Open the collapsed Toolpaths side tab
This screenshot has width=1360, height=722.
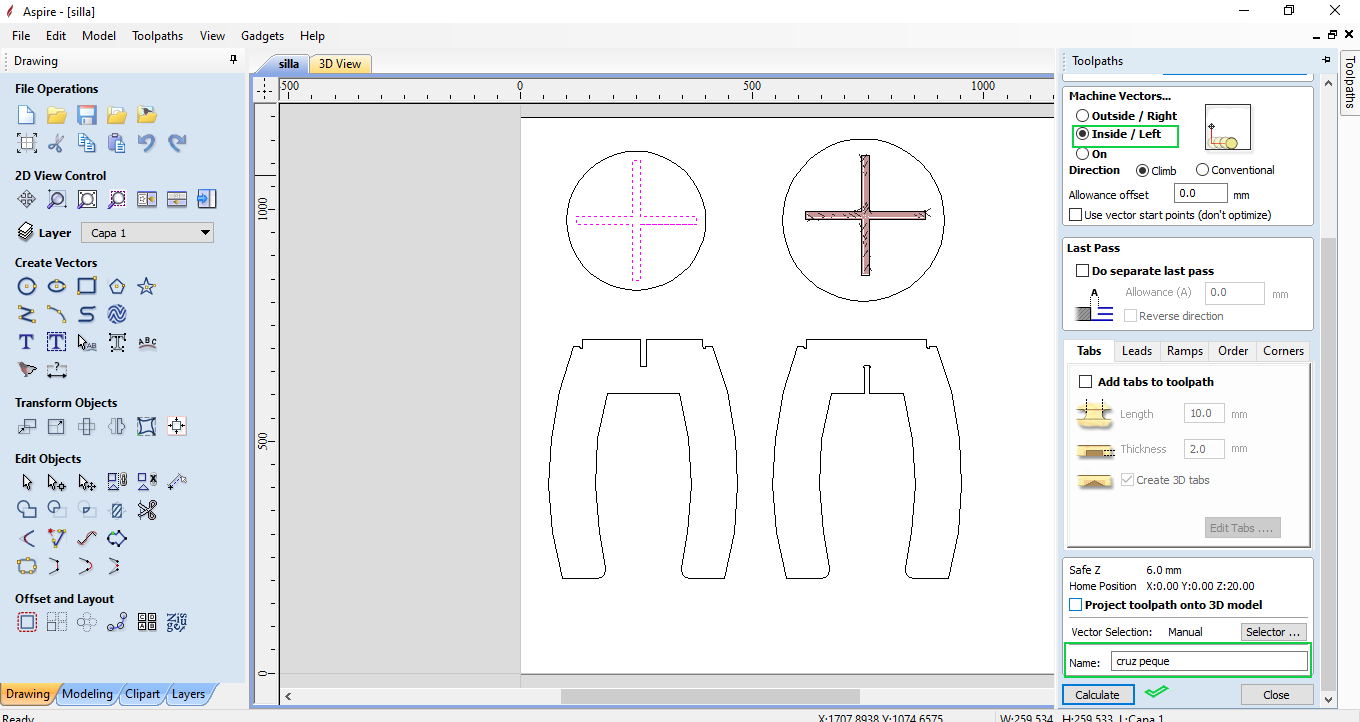tap(1349, 82)
